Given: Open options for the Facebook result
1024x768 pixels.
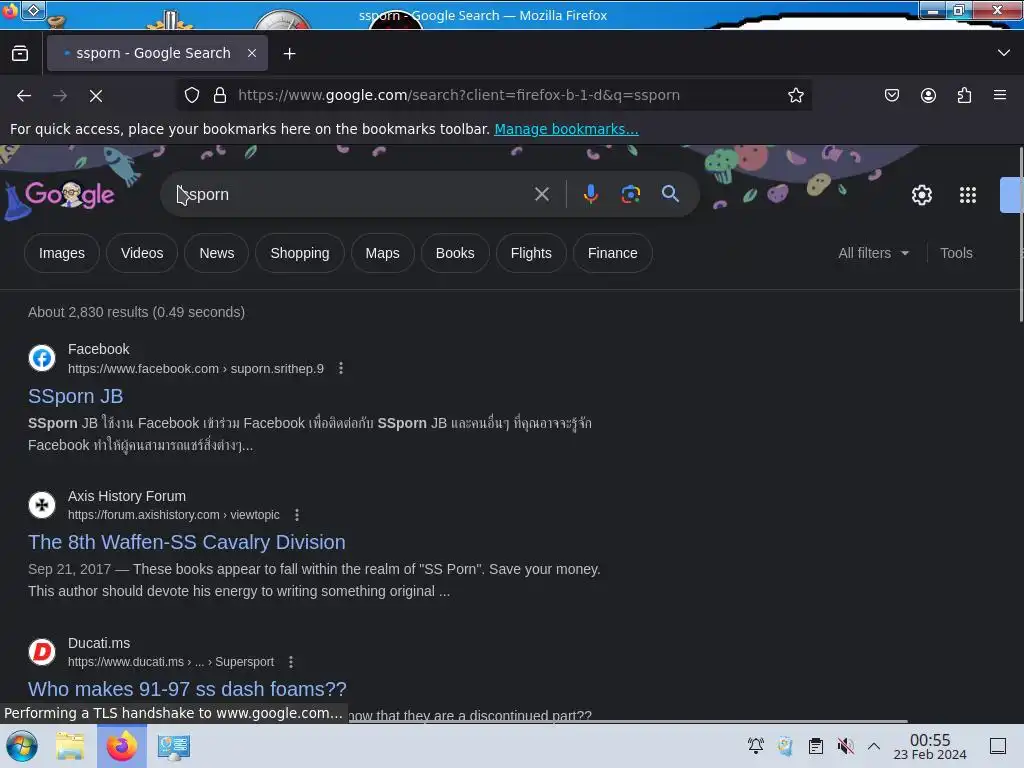Looking at the screenshot, I should coord(341,368).
